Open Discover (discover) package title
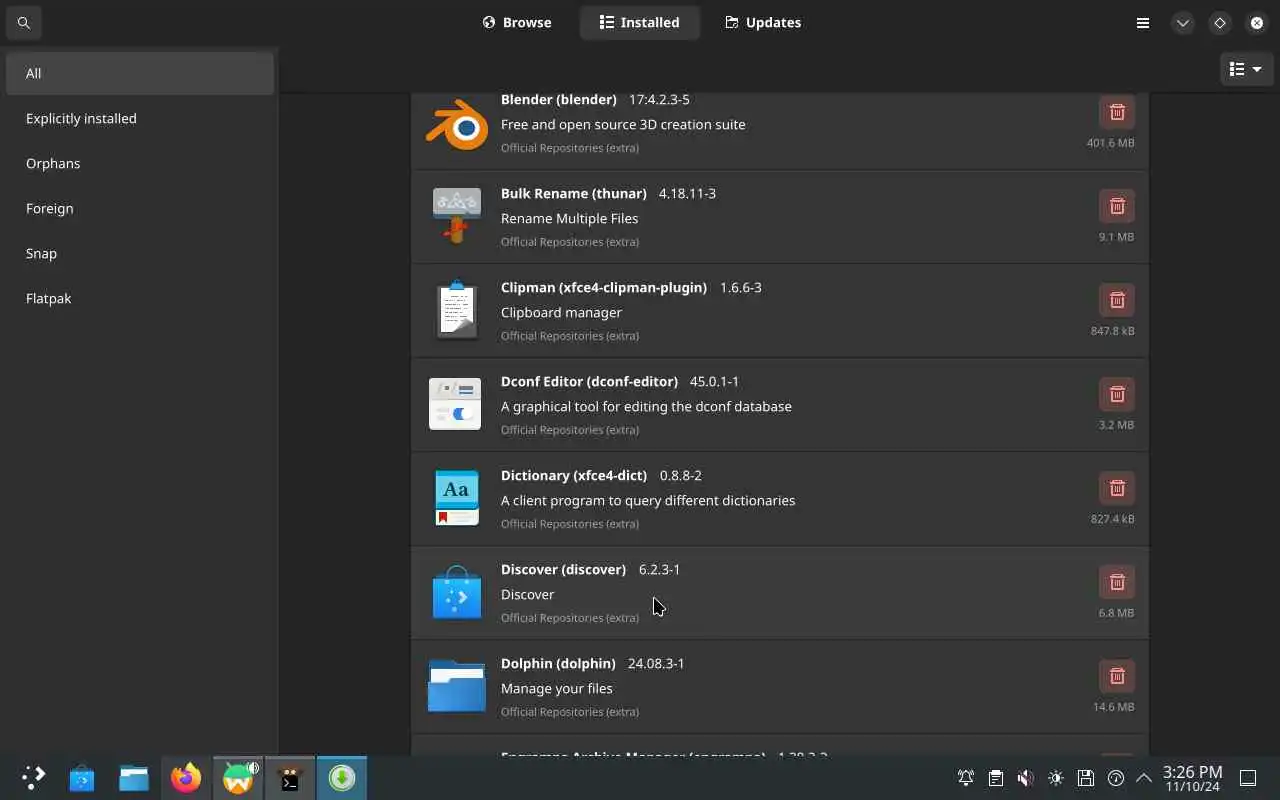Viewport: 1280px width, 800px height. pos(563,569)
